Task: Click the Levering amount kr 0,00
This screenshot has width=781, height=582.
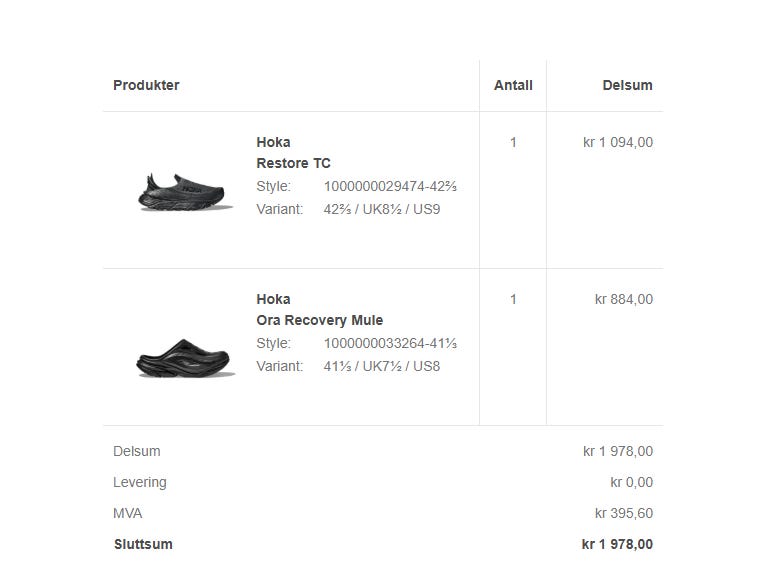Action: coord(632,482)
